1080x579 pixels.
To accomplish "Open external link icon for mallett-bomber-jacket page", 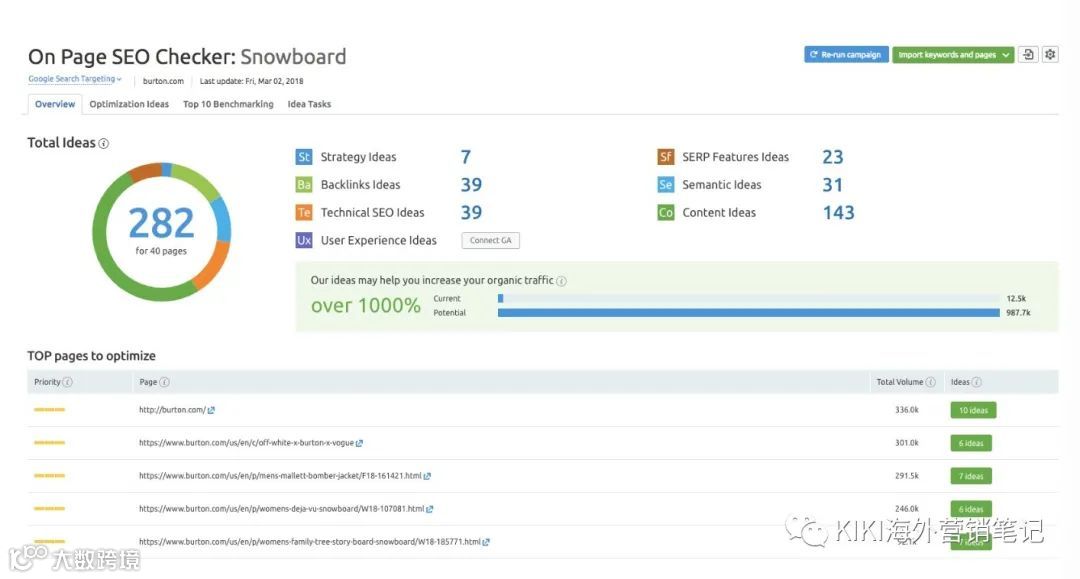I will [427, 476].
